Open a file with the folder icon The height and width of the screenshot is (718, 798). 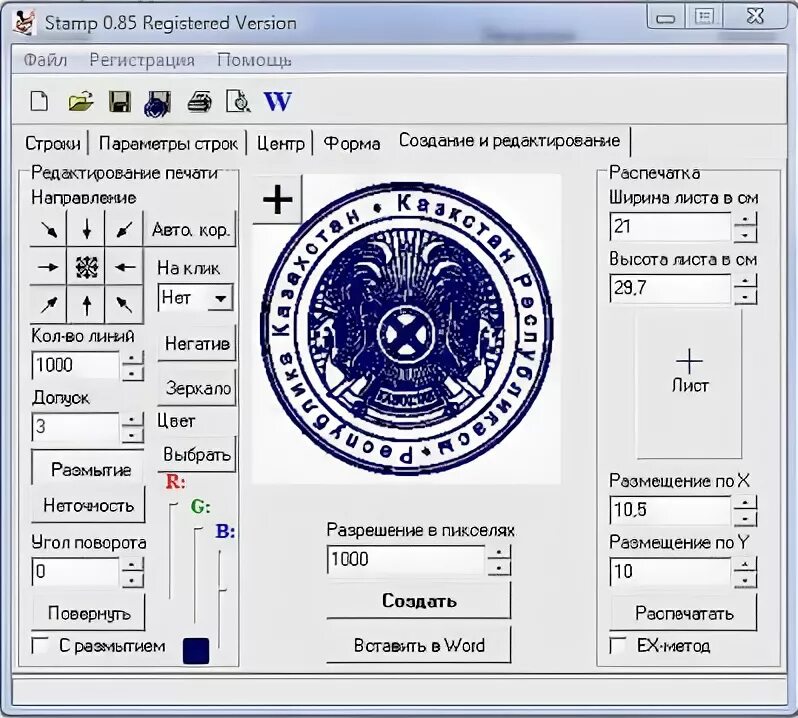80,101
